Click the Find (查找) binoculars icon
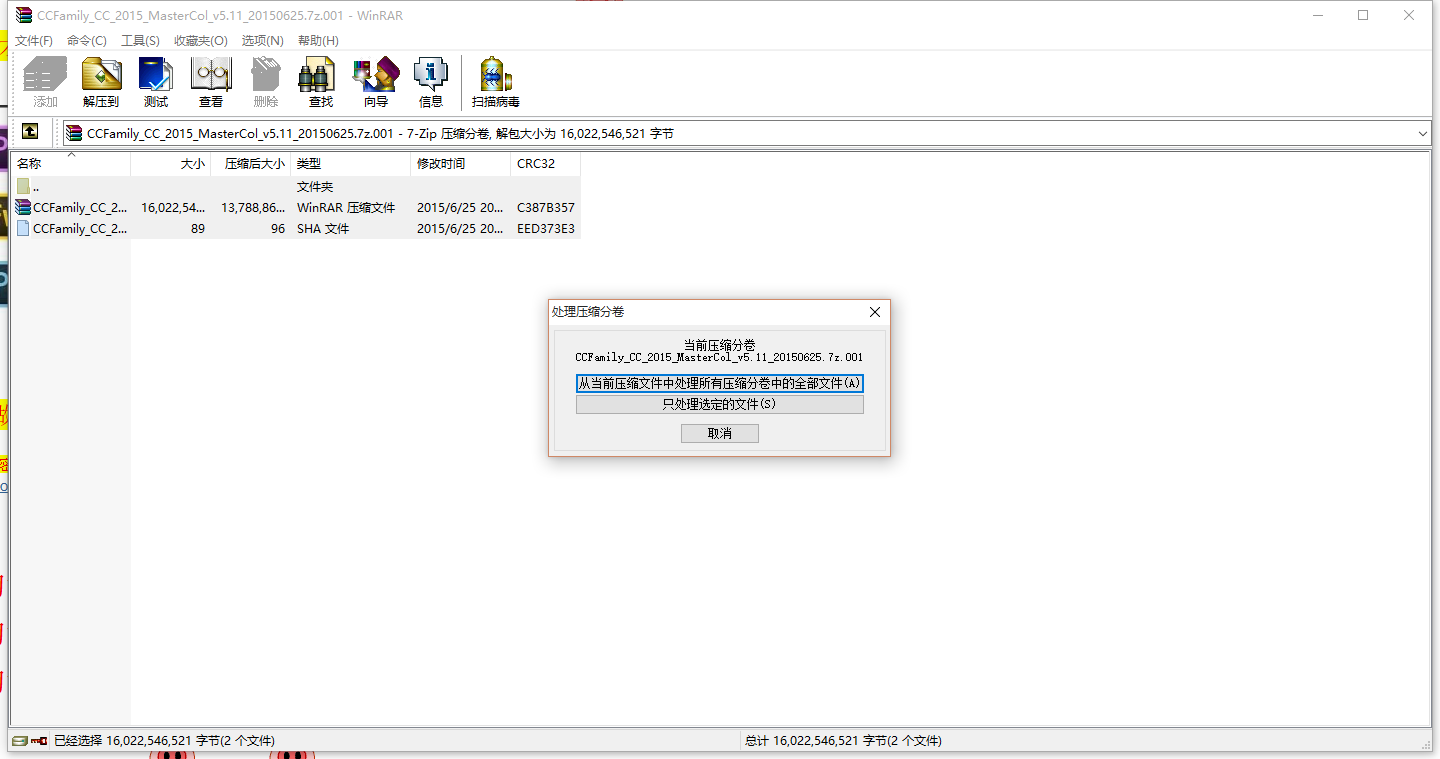This screenshot has height=759, width=1440. (320, 83)
